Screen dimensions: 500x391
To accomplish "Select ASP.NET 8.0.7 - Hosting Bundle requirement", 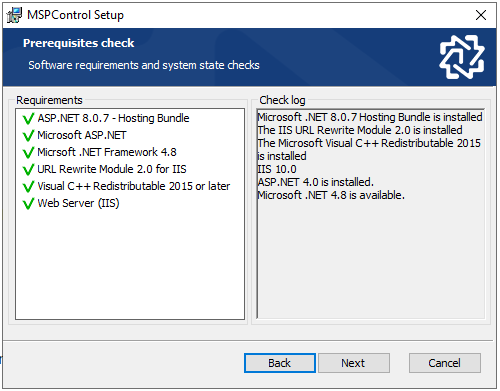I will click(x=113, y=118).
